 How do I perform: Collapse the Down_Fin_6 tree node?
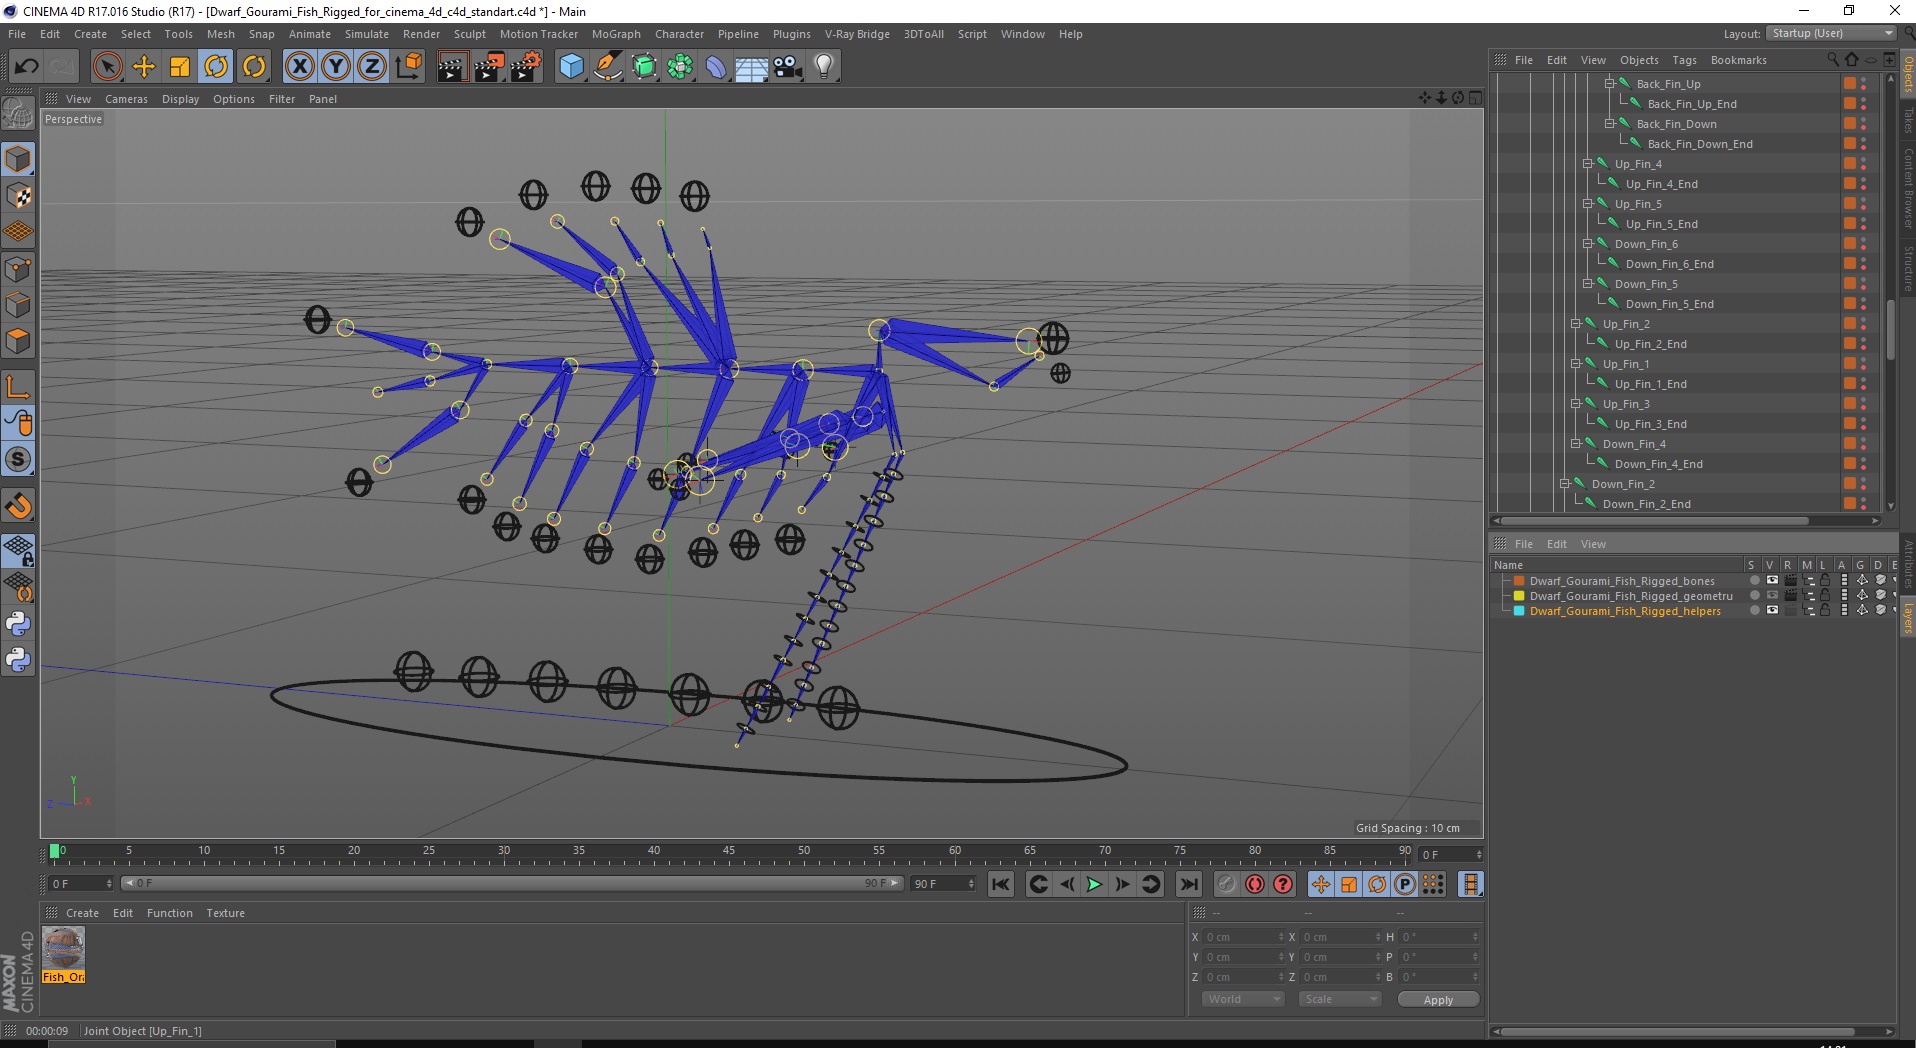(1587, 244)
